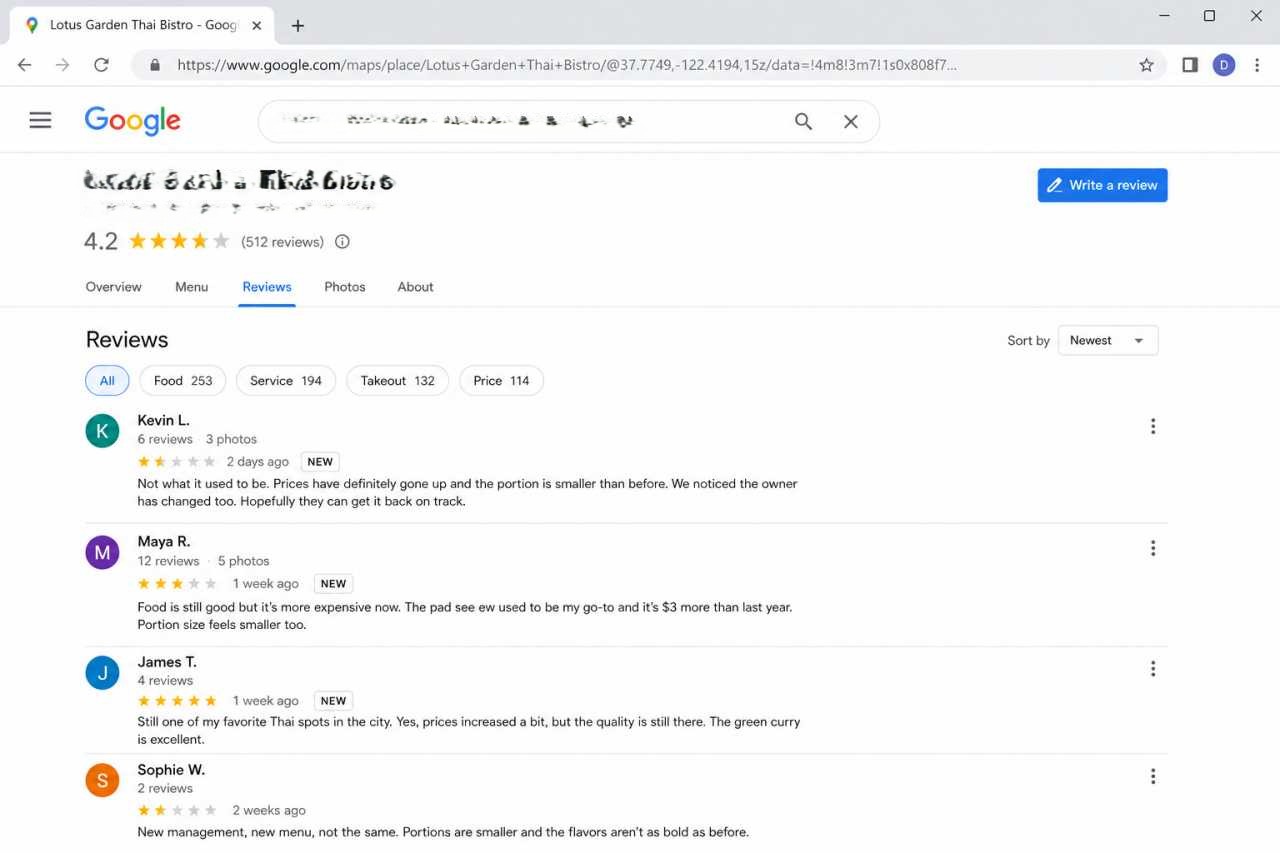
Task: Click Maya R.'s "12 reviews · 5 photos" text
Action: (203, 561)
